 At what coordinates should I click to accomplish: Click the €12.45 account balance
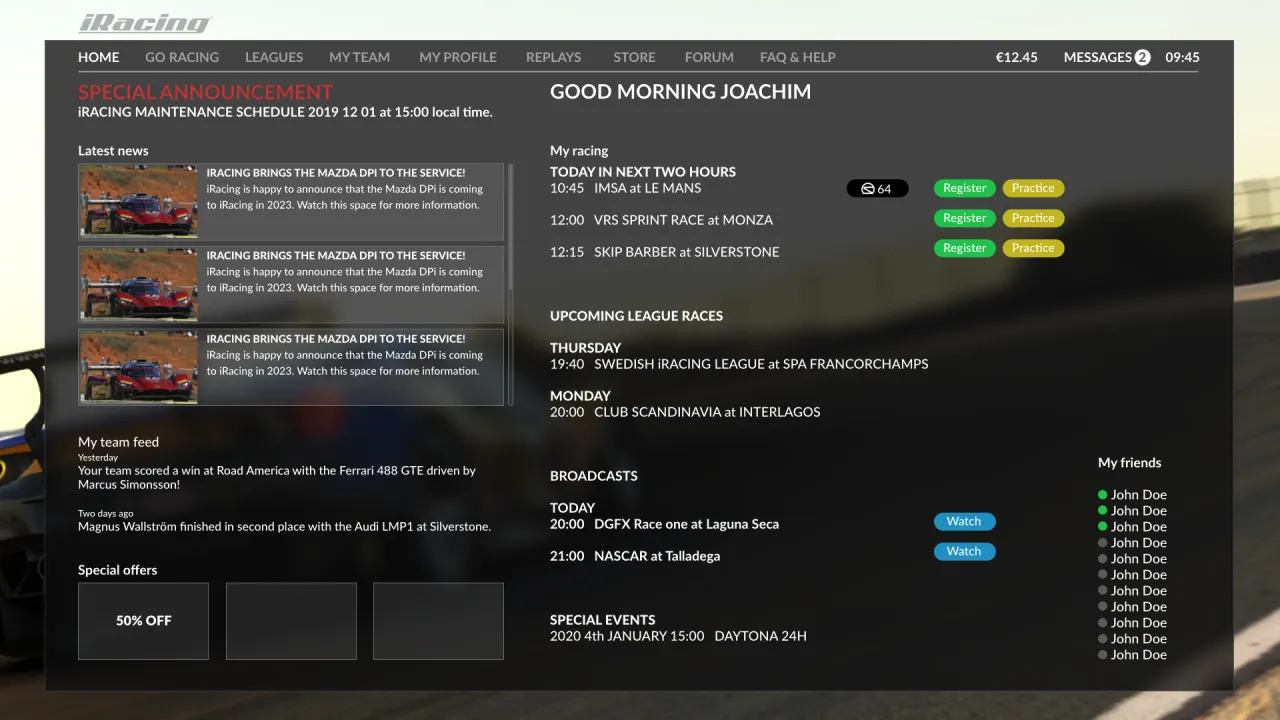pos(1016,57)
